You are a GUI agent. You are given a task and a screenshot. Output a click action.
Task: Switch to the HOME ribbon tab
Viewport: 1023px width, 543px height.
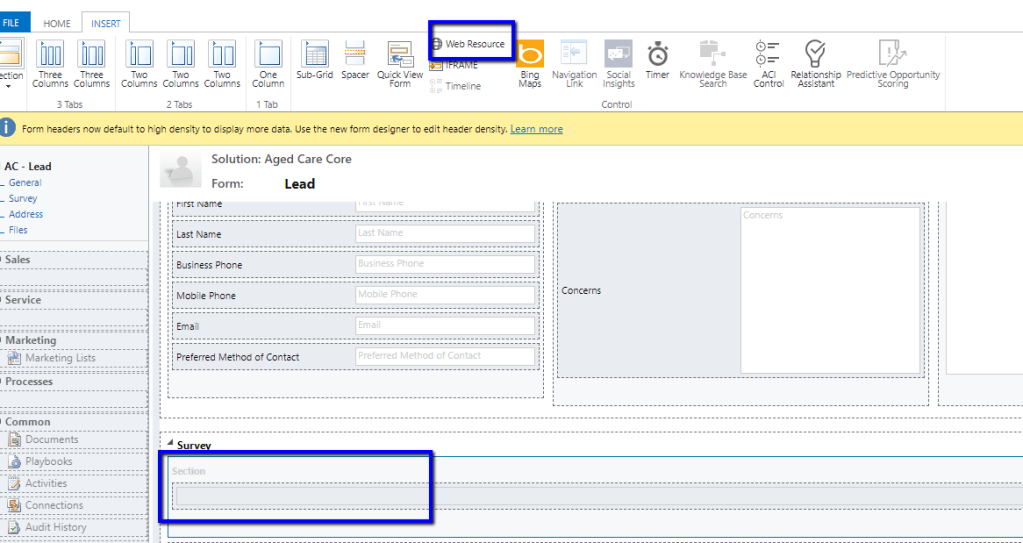click(x=56, y=23)
